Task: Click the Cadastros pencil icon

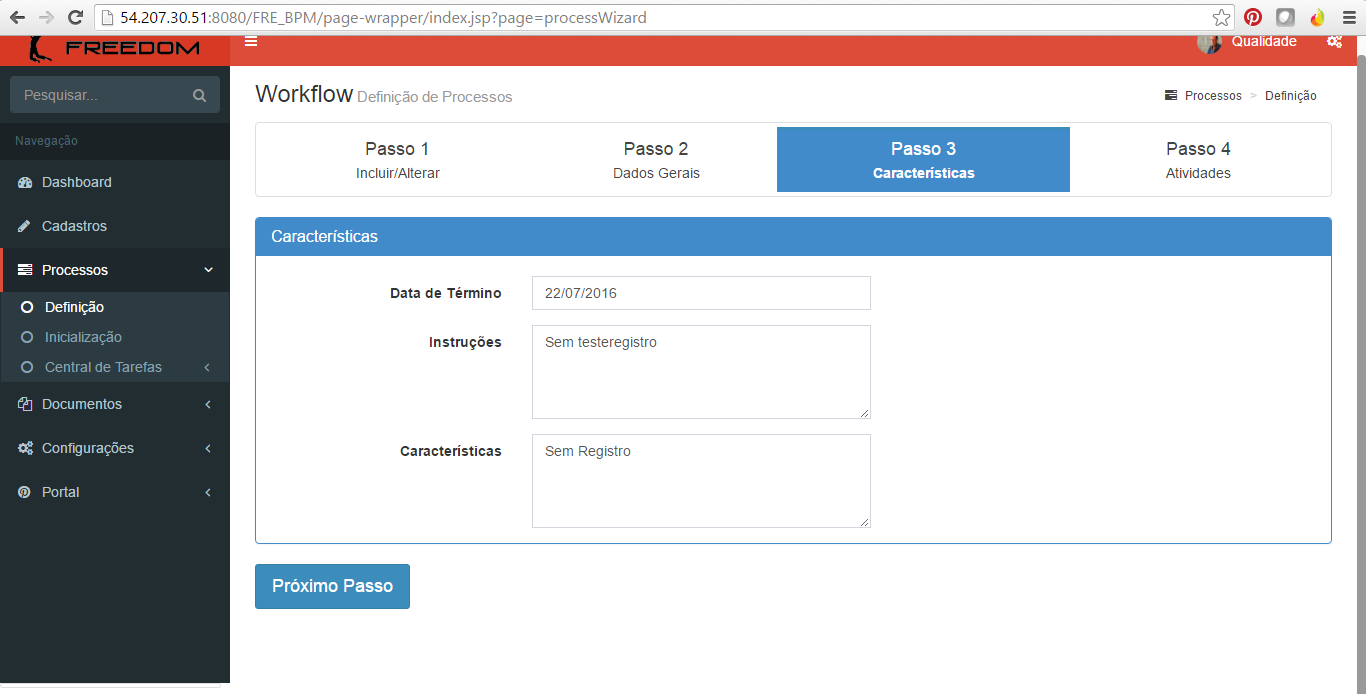Action: coord(25,226)
